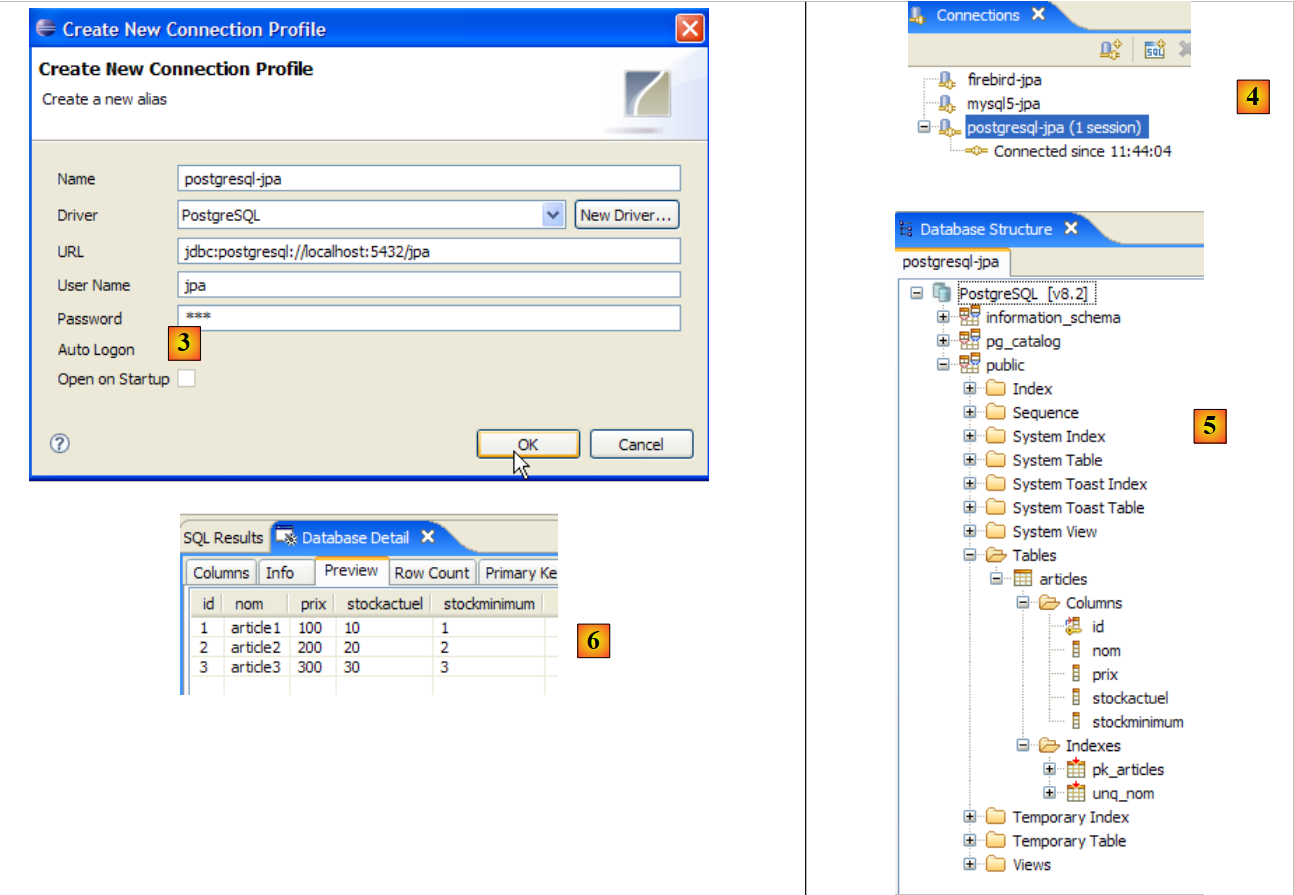Switch to the Row Count tab

click(x=431, y=573)
